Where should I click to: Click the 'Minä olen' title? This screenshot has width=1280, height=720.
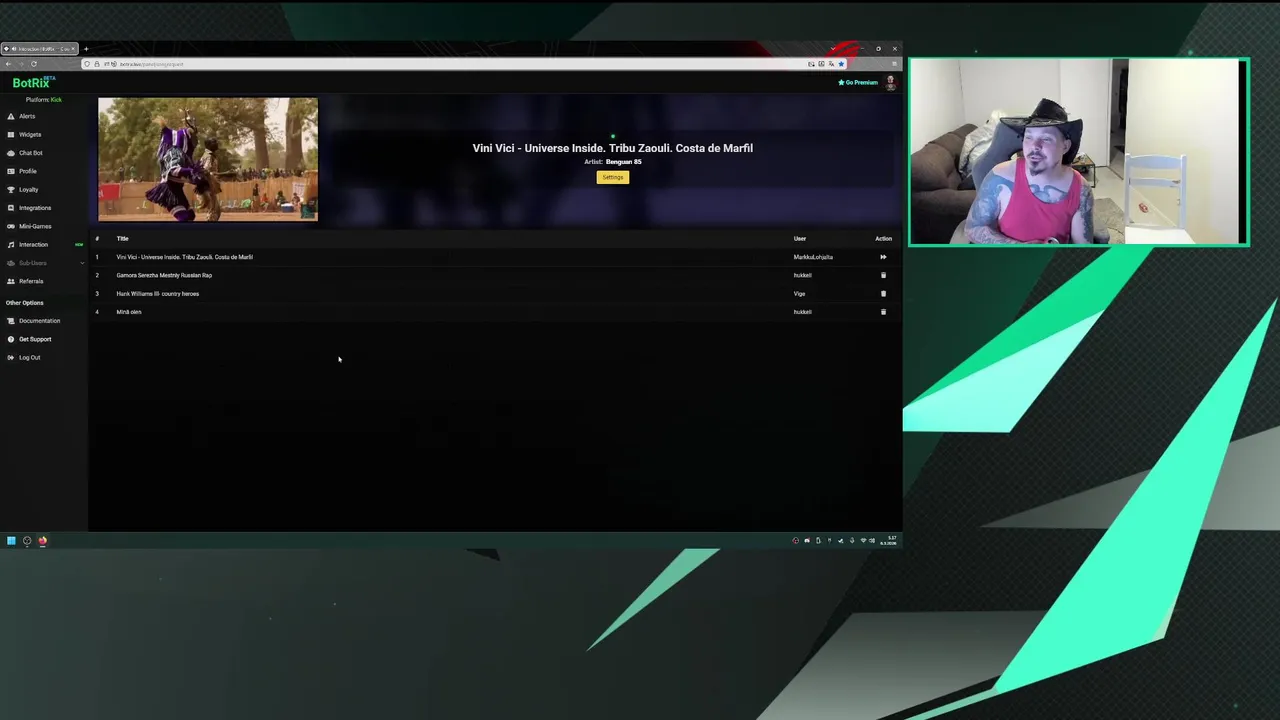click(129, 312)
